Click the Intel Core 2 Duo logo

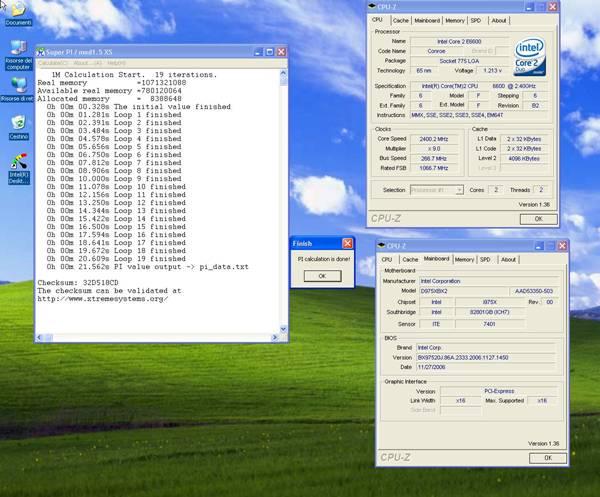click(528, 56)
